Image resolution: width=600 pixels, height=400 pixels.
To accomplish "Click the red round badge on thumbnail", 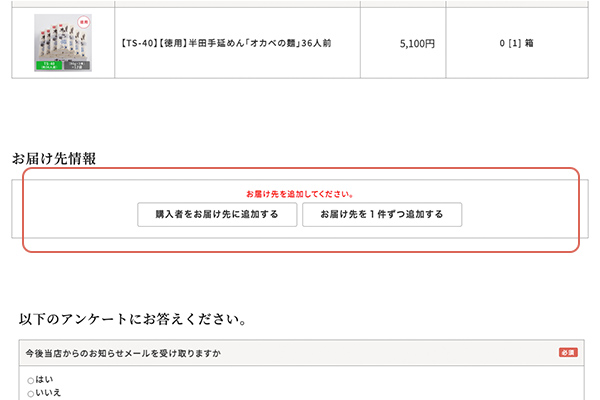I will [83, 21].
